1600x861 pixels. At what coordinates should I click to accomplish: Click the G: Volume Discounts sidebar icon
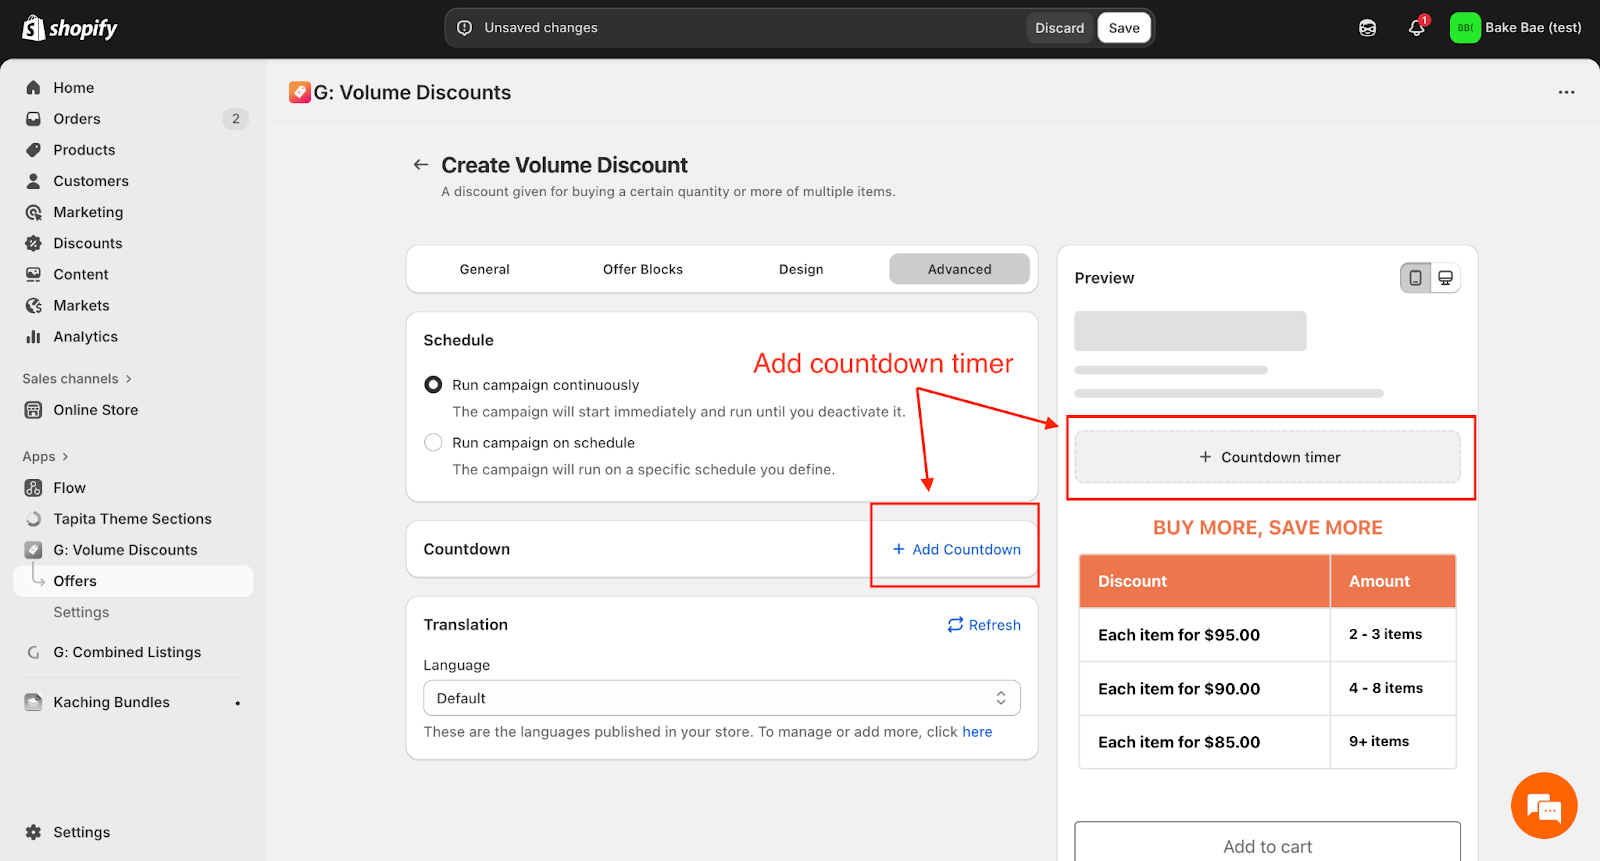pos(33,550)
